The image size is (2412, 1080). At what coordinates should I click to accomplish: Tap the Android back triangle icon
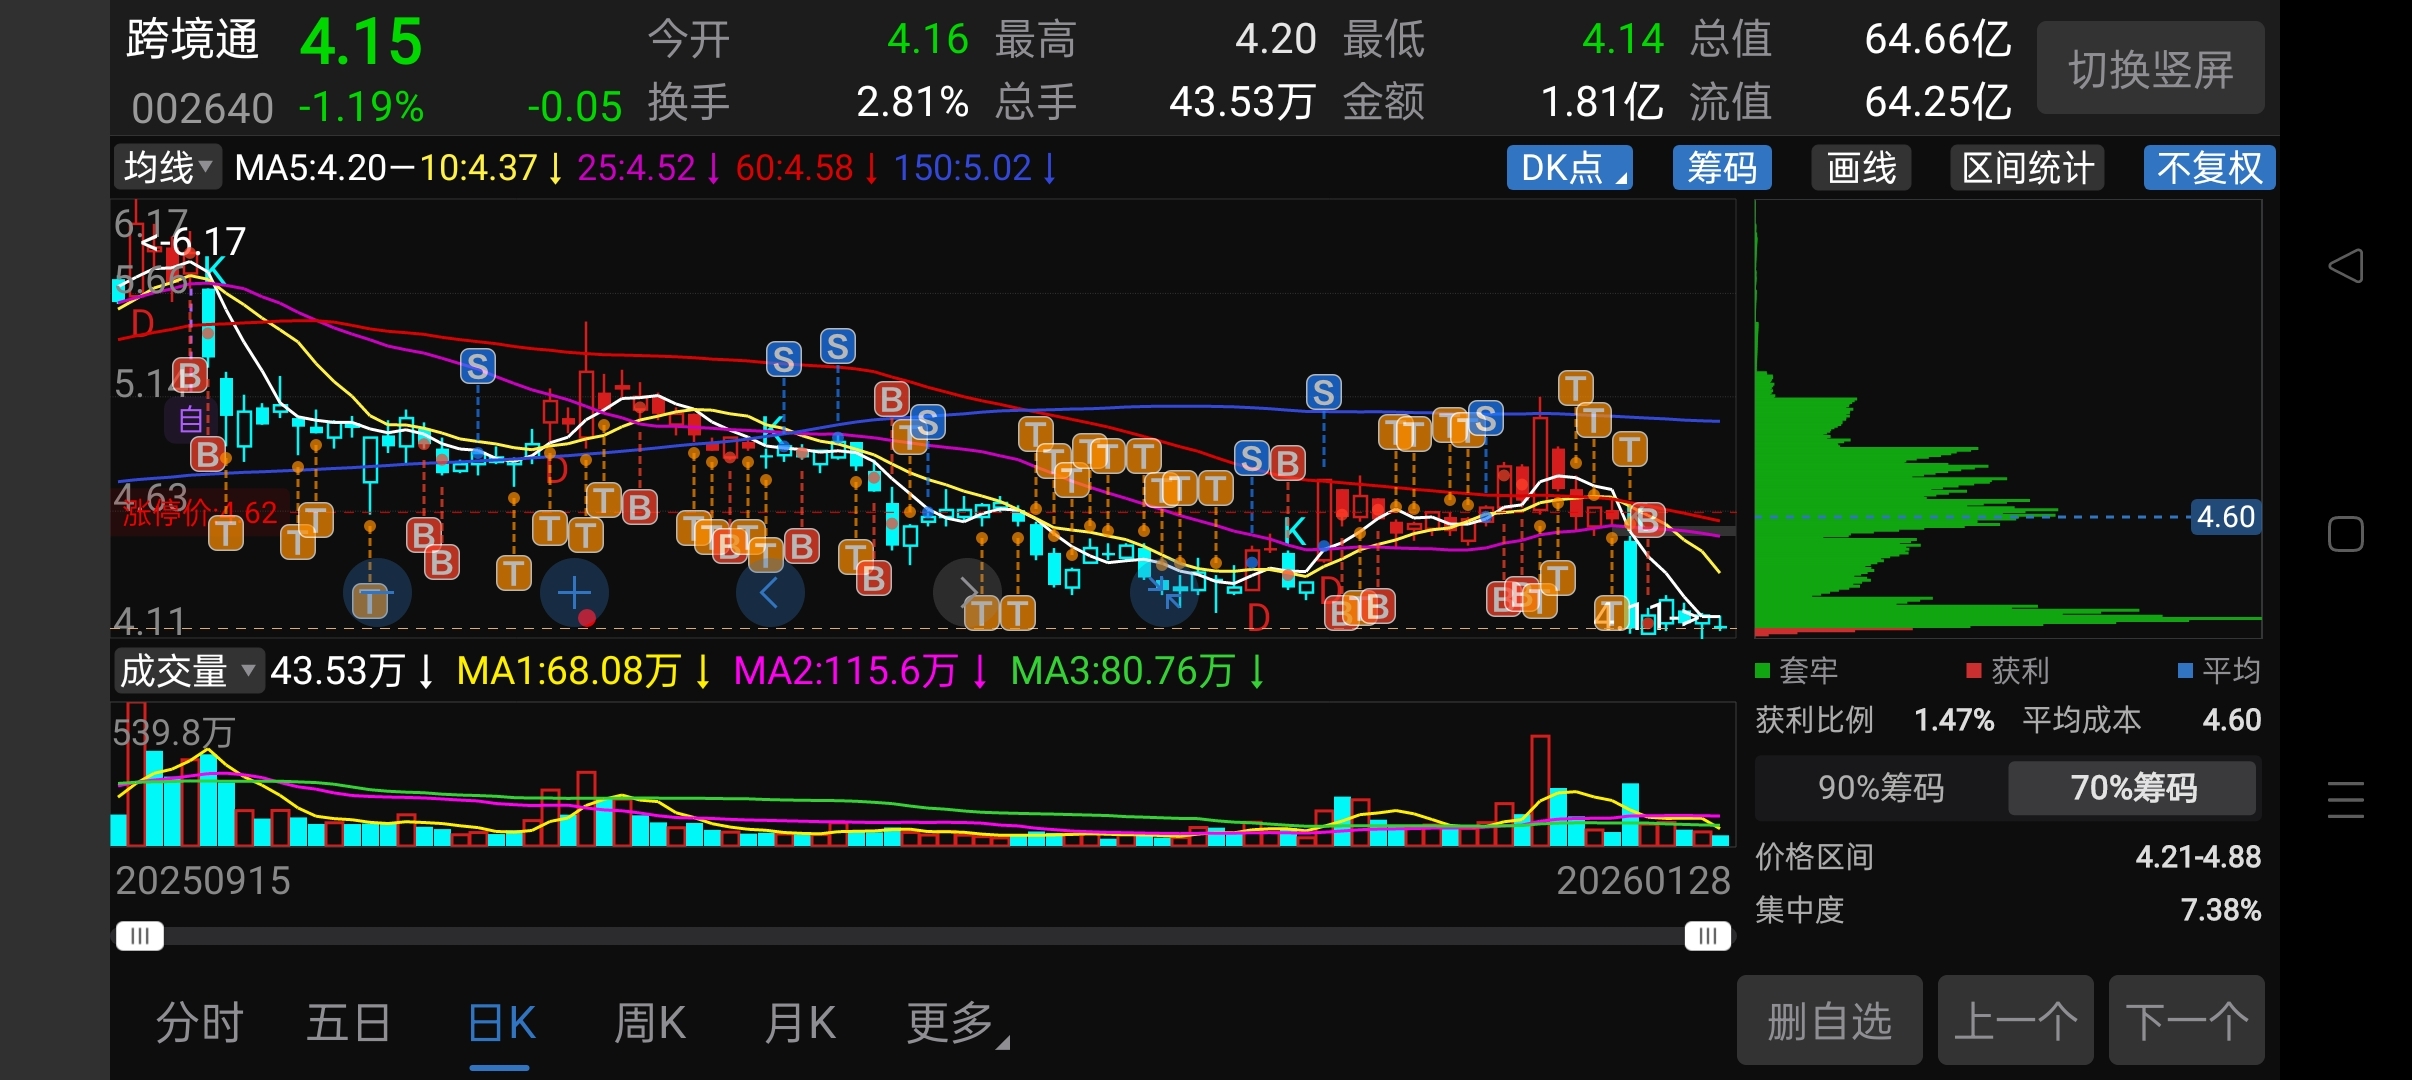click(x=2346, y=266)
